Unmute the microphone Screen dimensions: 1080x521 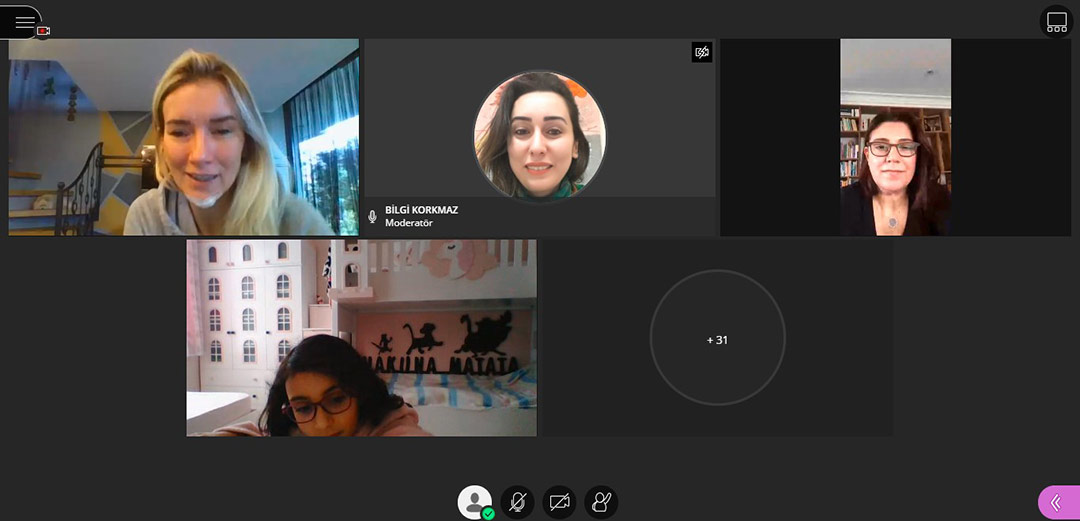(x=517, y=501)
